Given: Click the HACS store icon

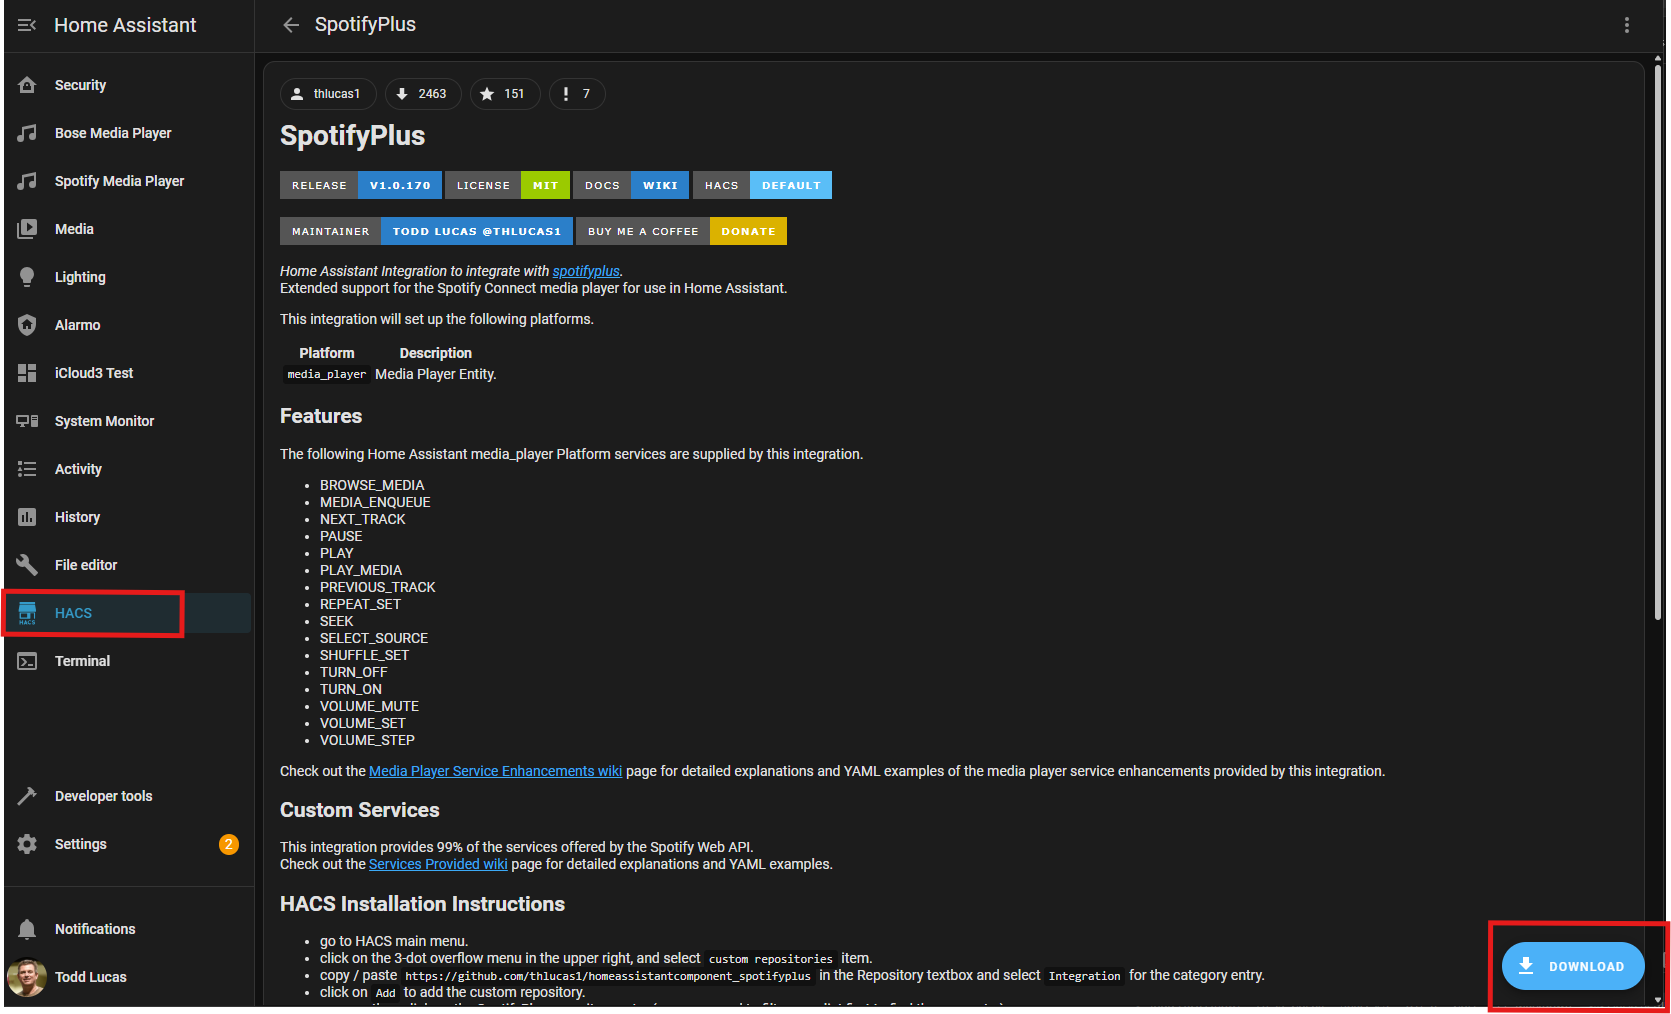Looking at the screenshot, I should (27, 613).
